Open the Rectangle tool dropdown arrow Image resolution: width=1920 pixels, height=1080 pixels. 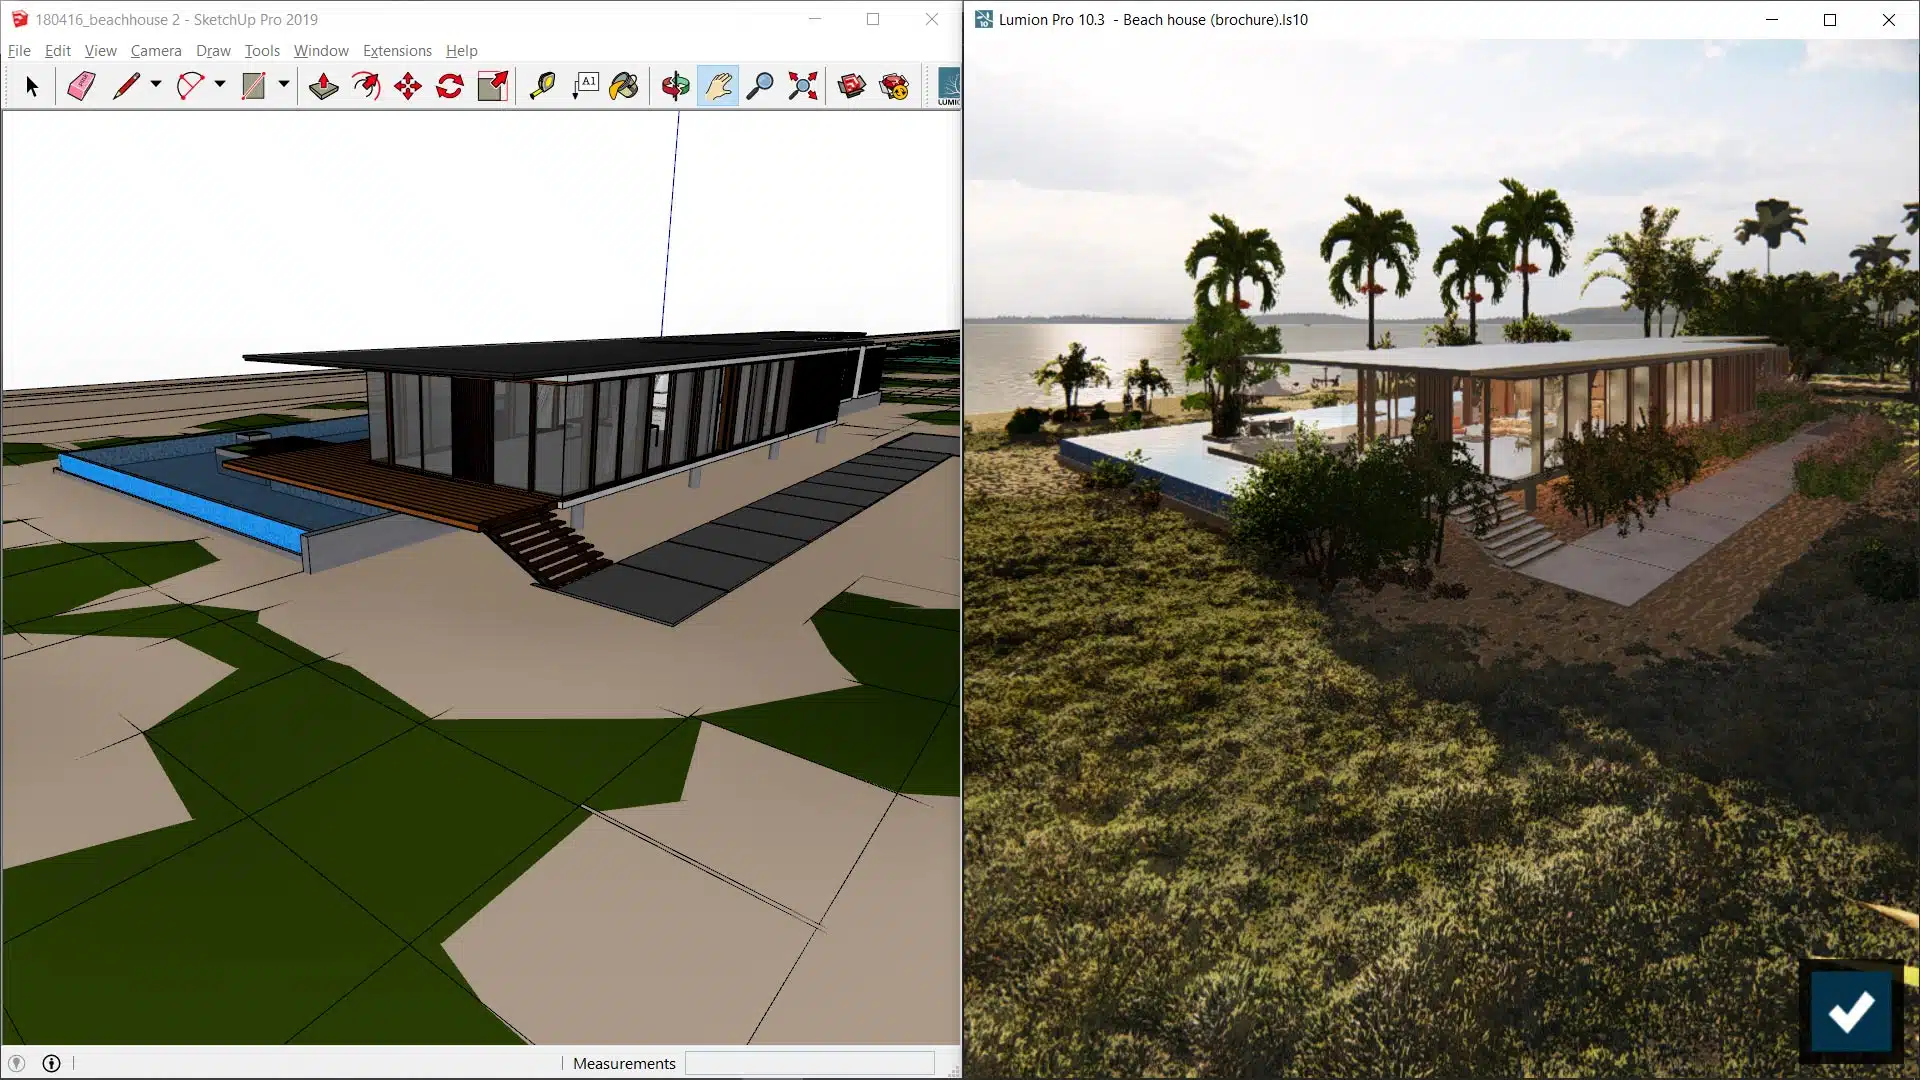point(284,86)
